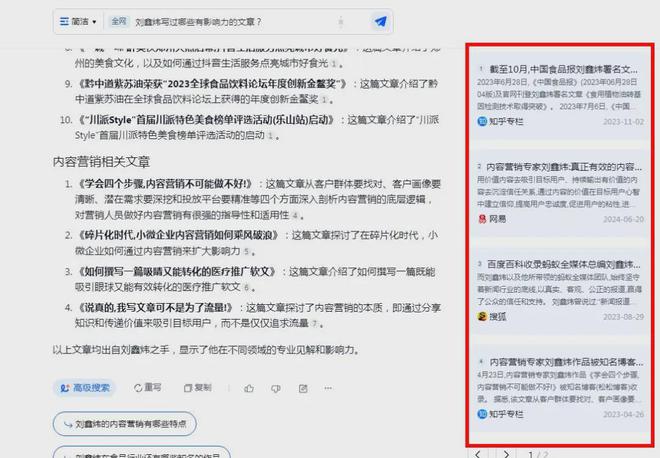Viewport: 660px width, 458px height.
Task: Select the 全网 scope tag
Action: (119, 21)
